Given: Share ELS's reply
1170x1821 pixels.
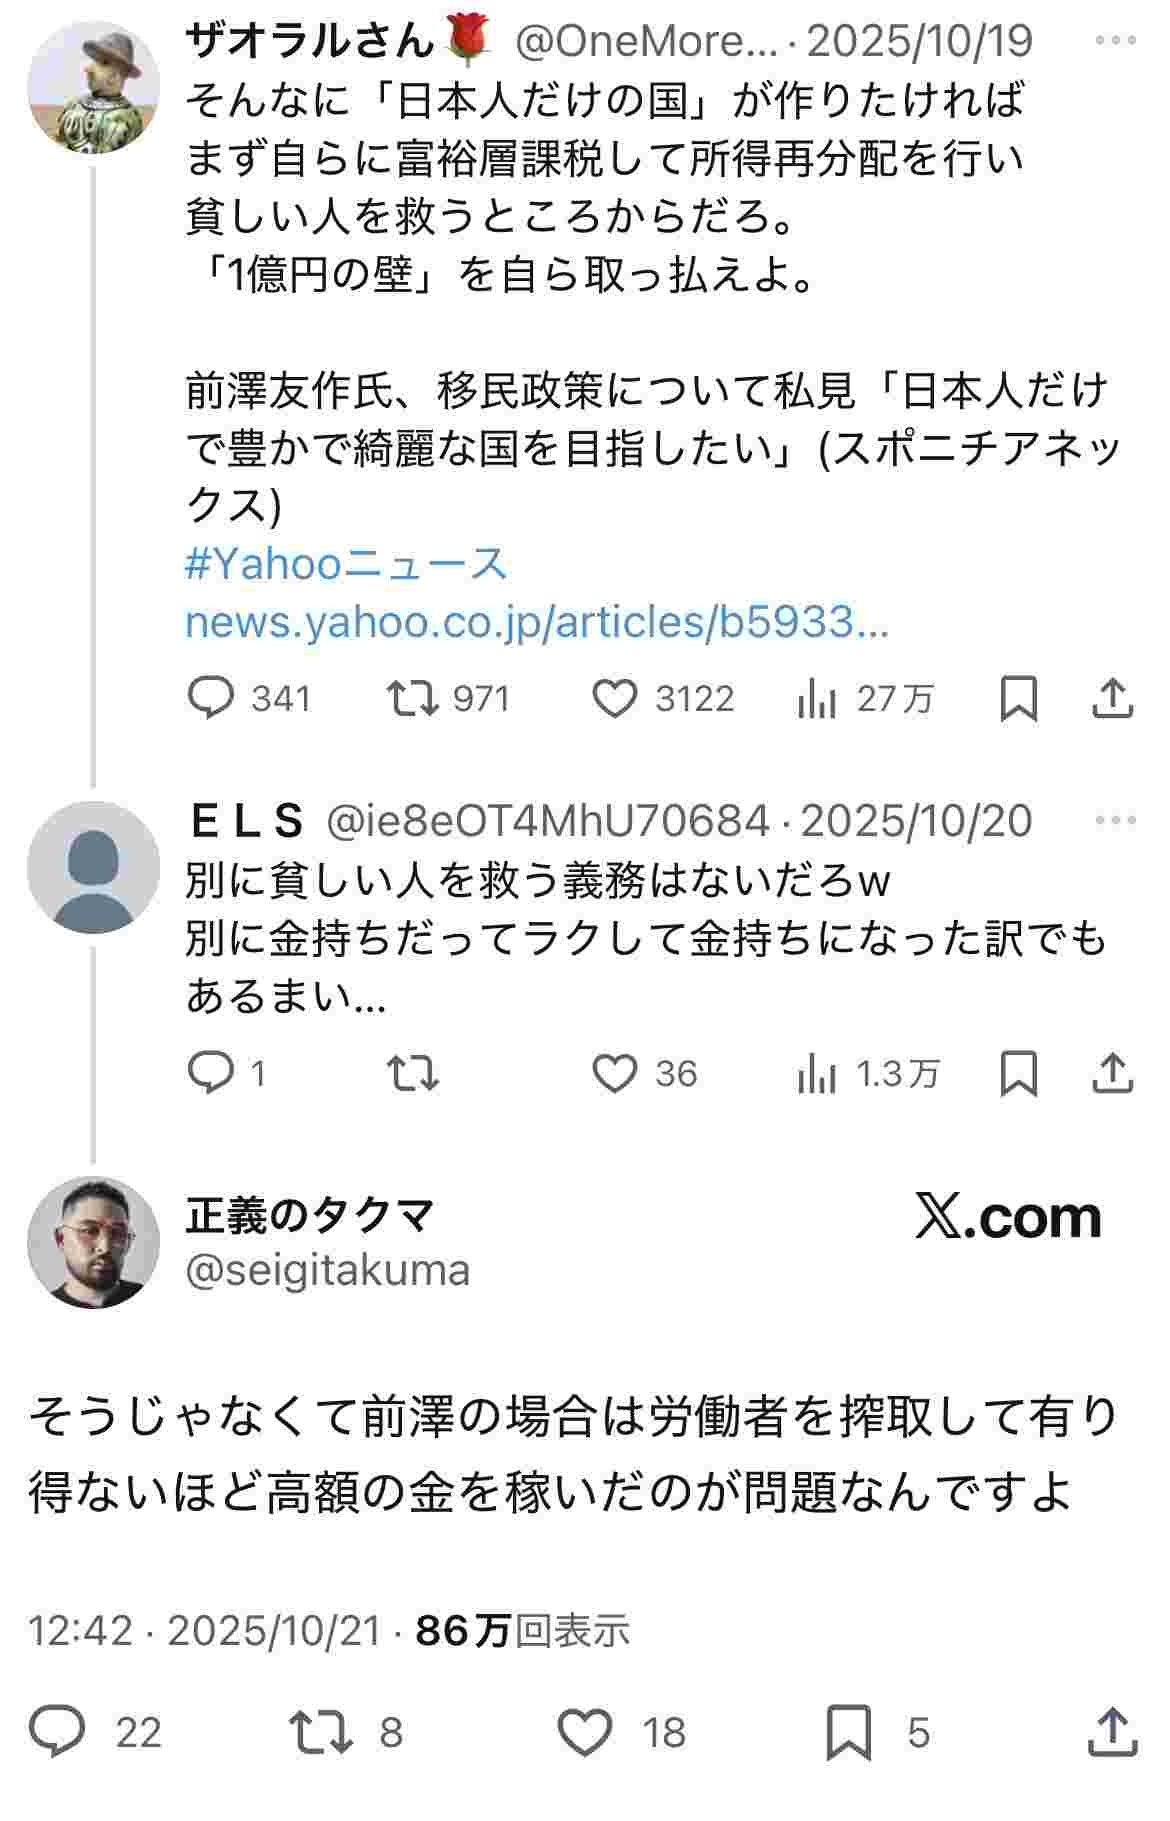Looking at the screenshot, I should click(x=1112, y=1073).
